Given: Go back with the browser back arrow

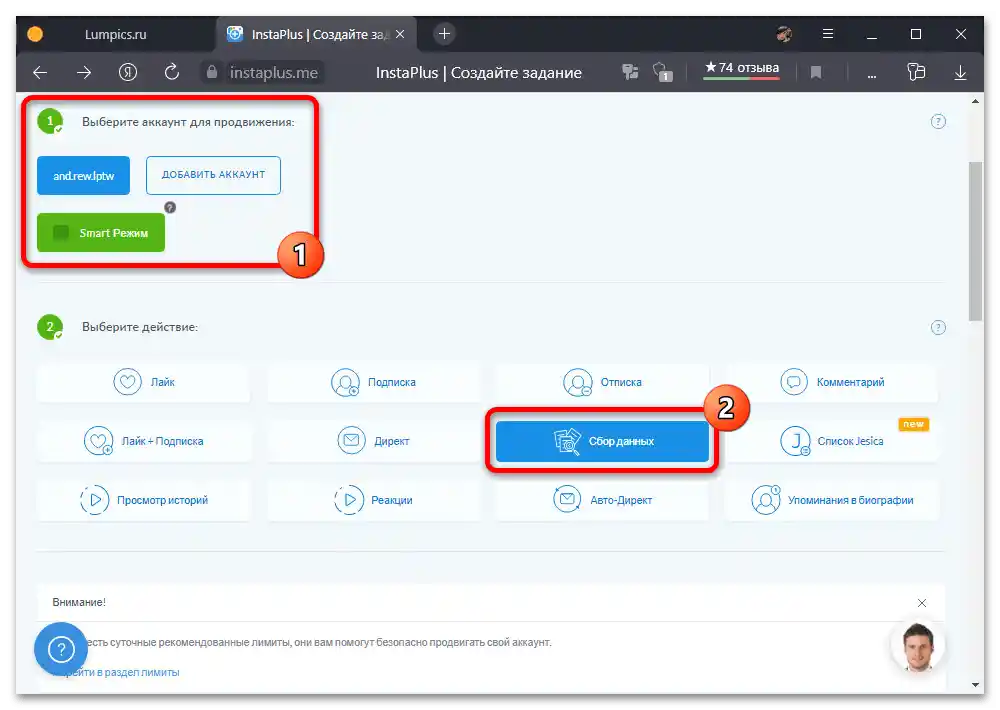Looking at the screenshot, I should [x=40, y=73].
